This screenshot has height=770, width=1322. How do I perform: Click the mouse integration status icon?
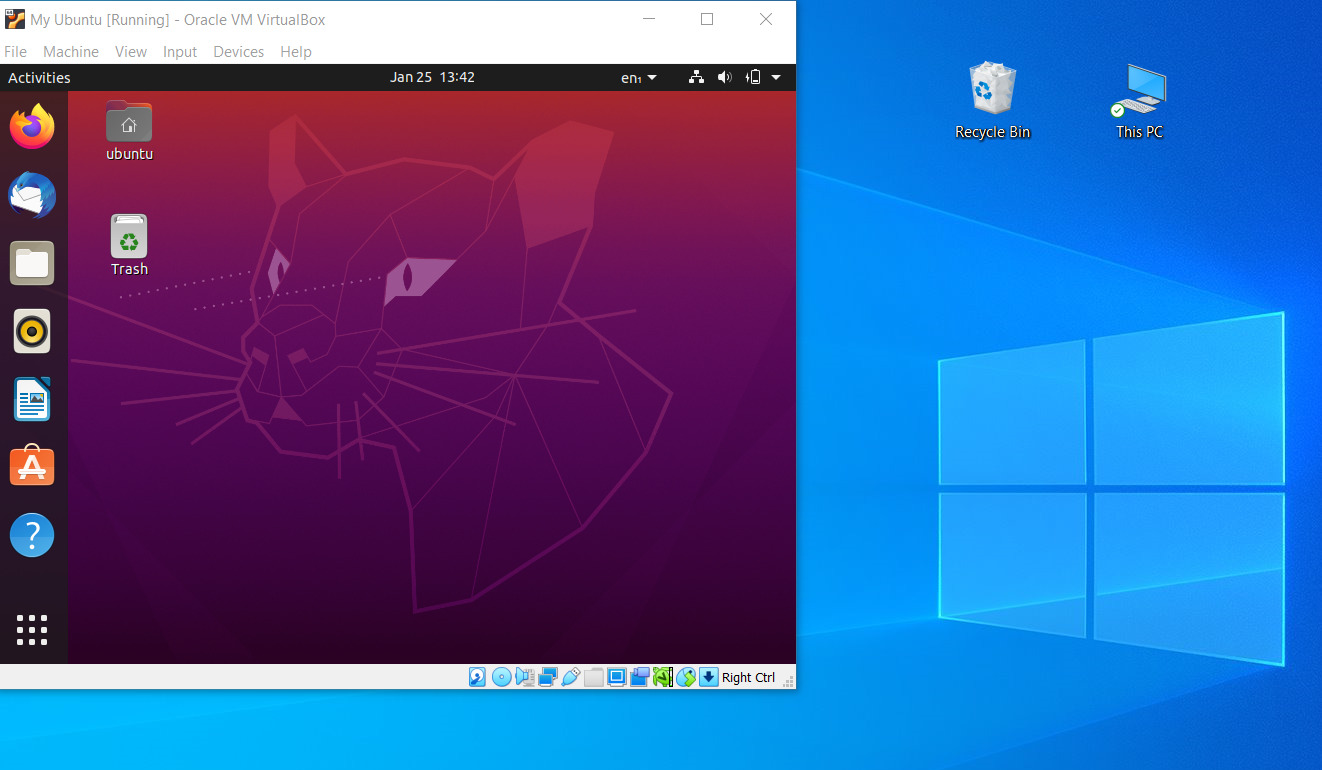click(686, 677)
